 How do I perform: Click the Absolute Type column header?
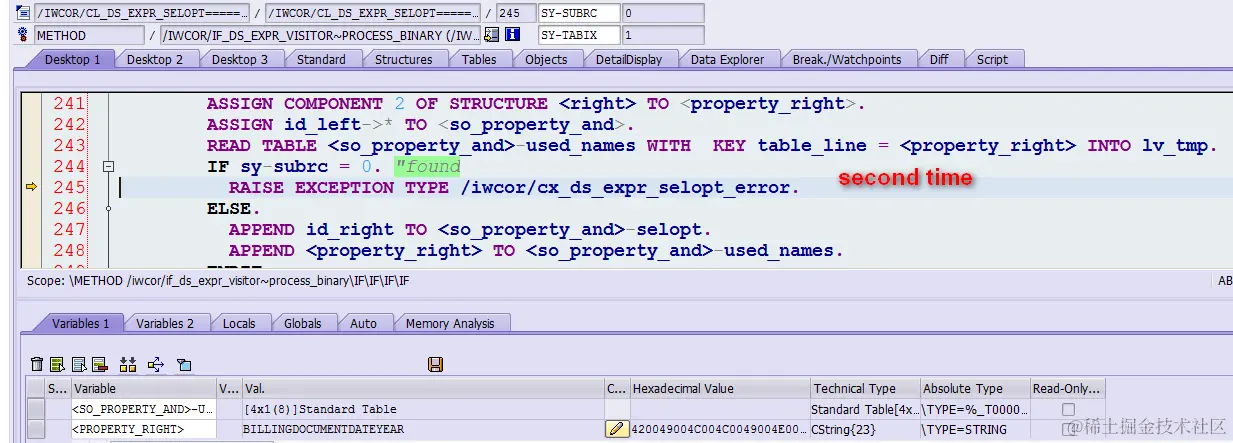click(x=975, y=388)
